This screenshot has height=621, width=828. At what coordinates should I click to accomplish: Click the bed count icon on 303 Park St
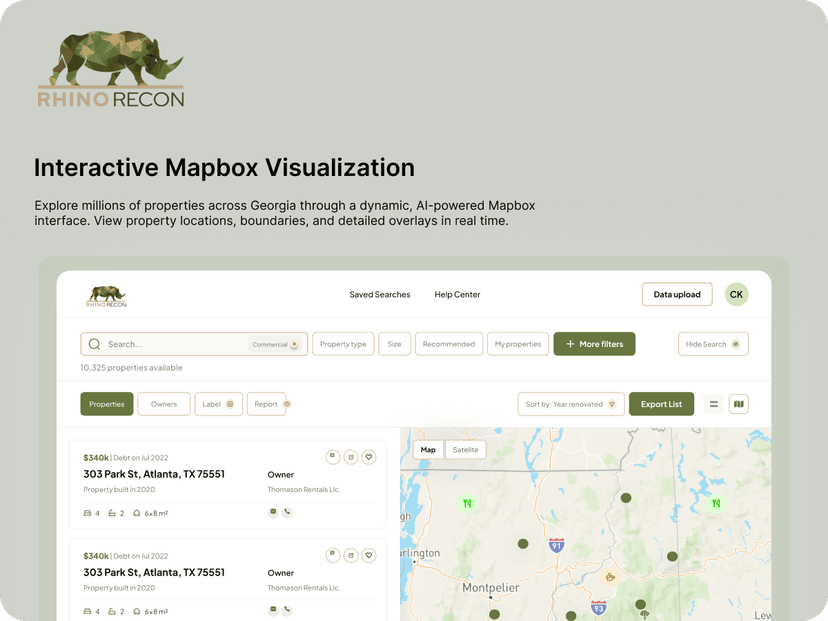(x=88, y=512)
